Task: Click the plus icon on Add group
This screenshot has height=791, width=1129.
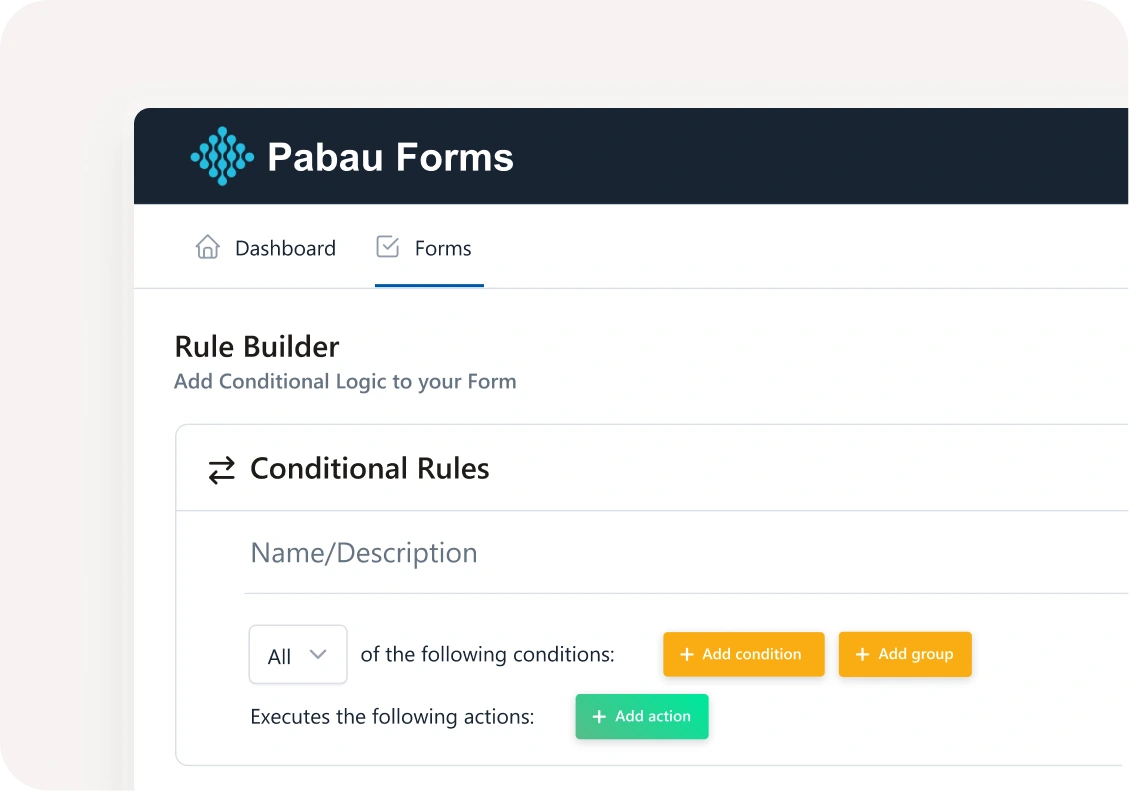Action: coord(862,655)
